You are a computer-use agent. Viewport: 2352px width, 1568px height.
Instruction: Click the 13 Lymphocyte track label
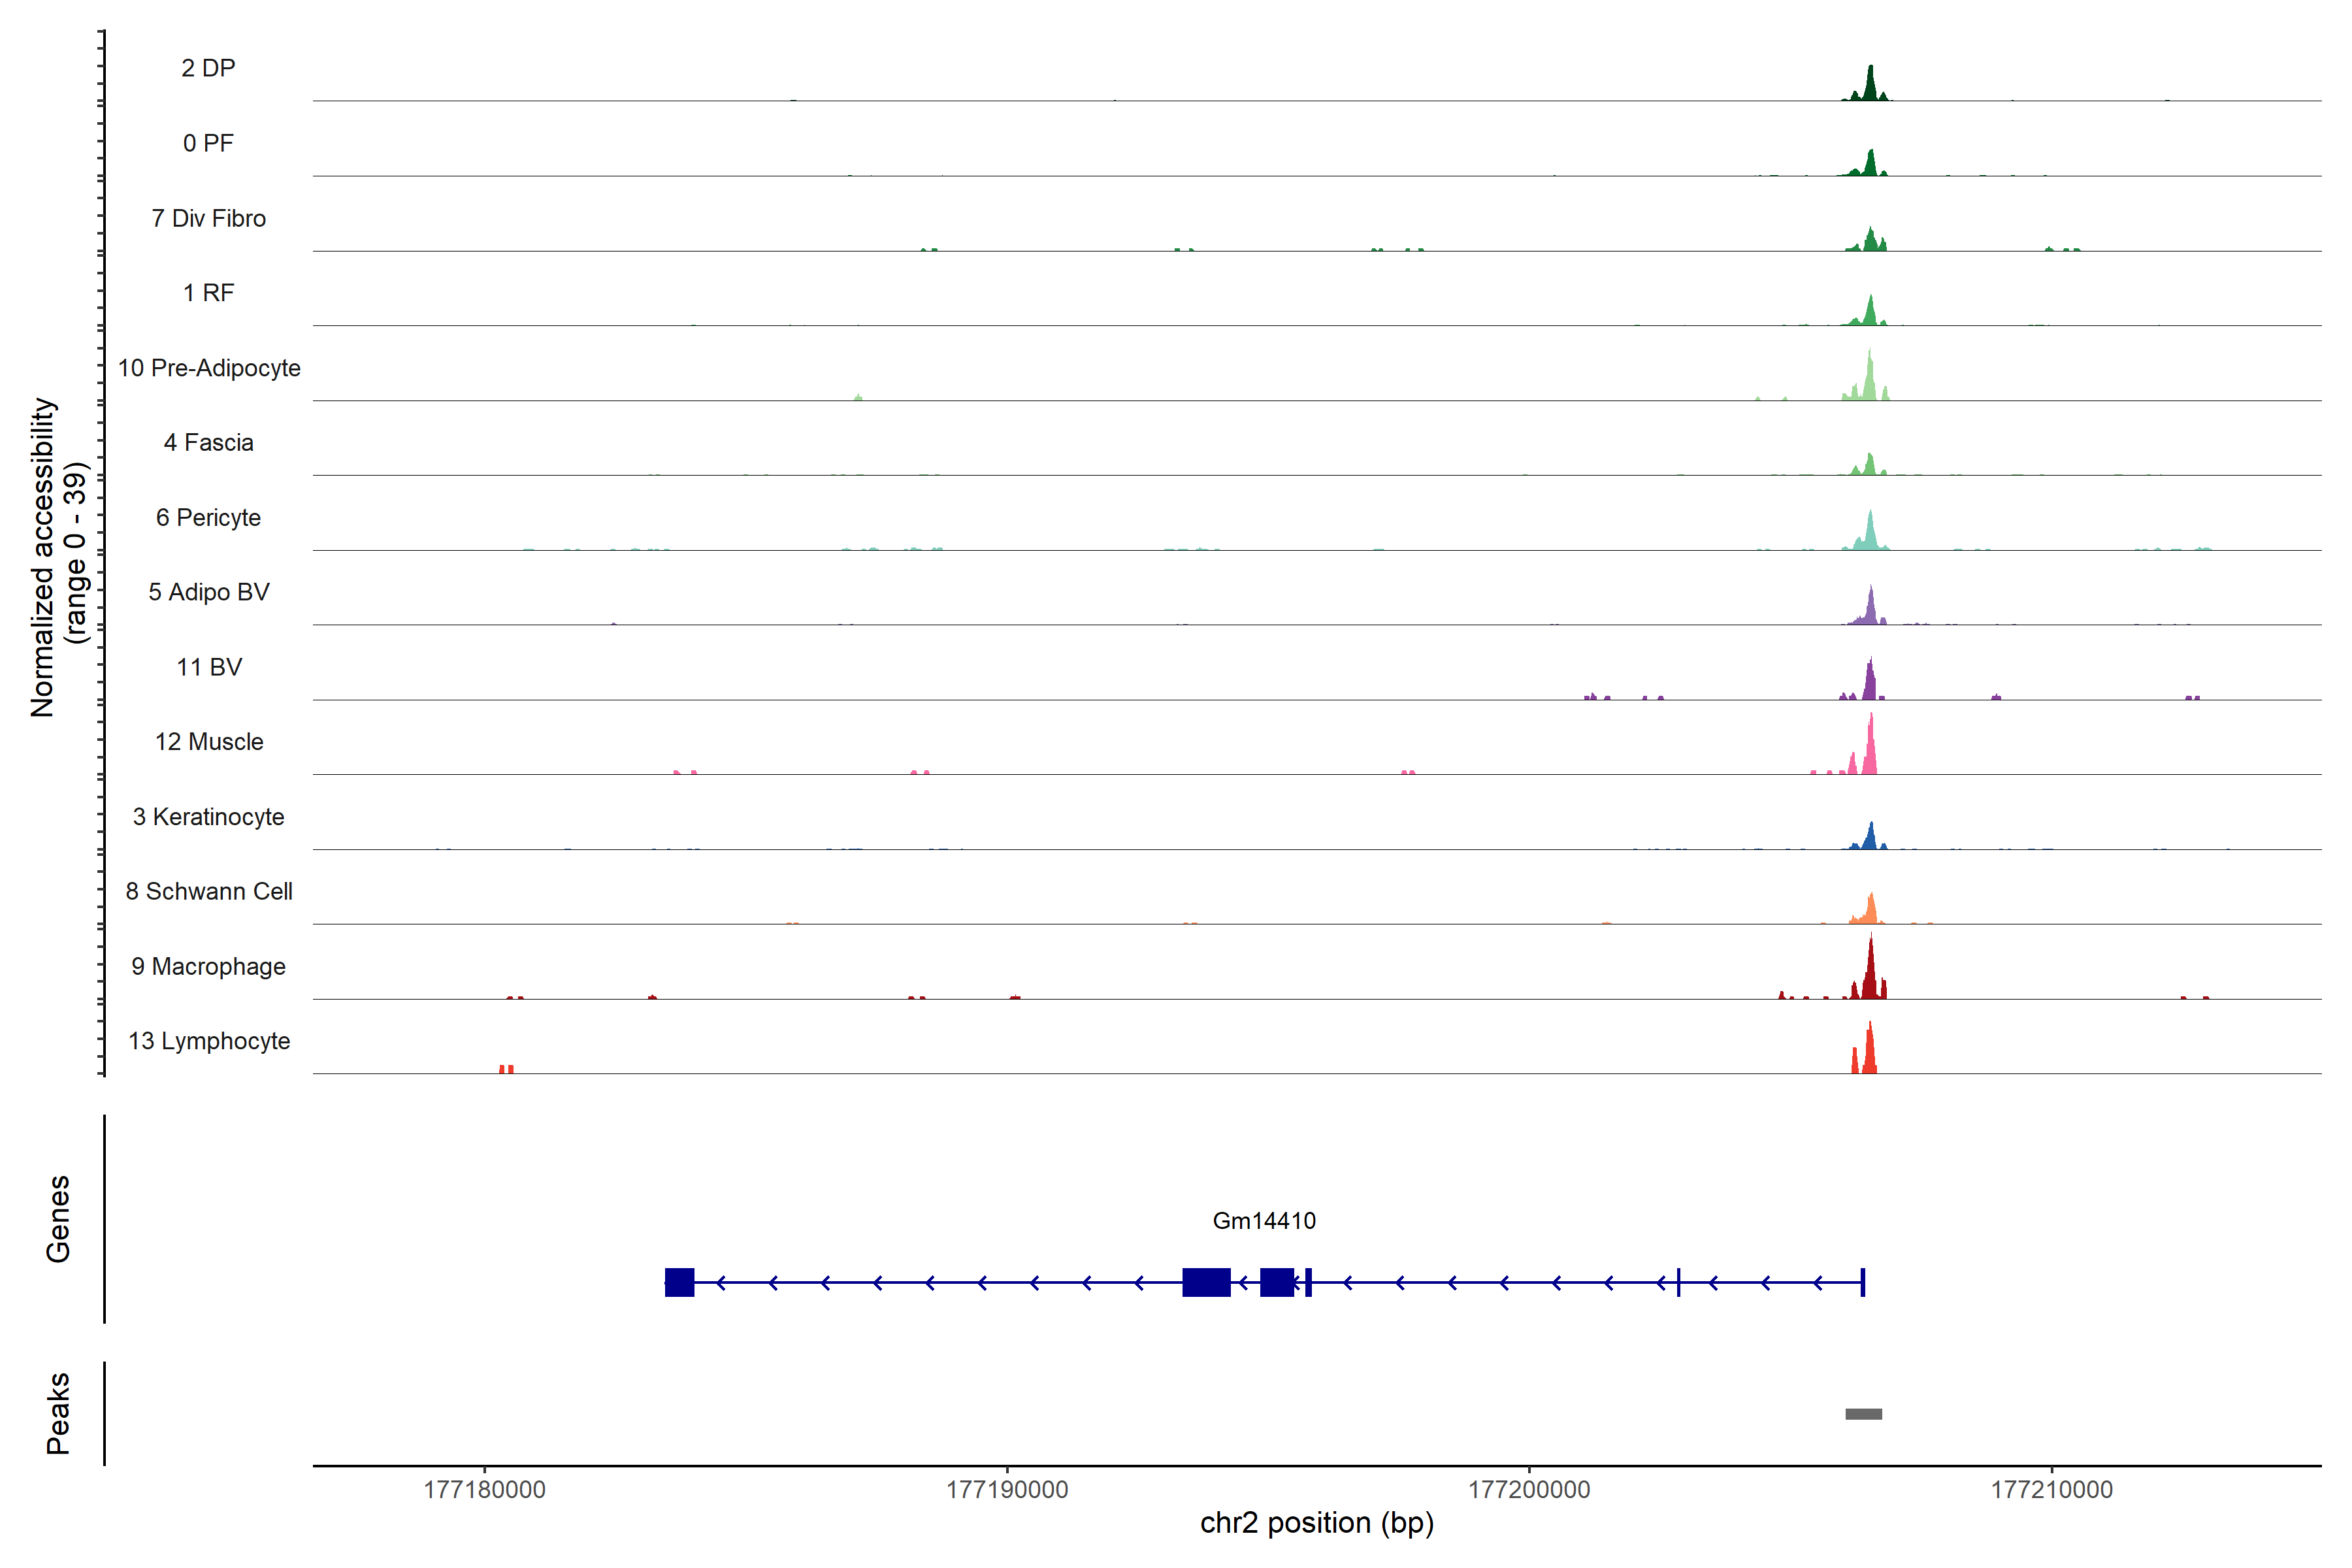click(209, 1041)
